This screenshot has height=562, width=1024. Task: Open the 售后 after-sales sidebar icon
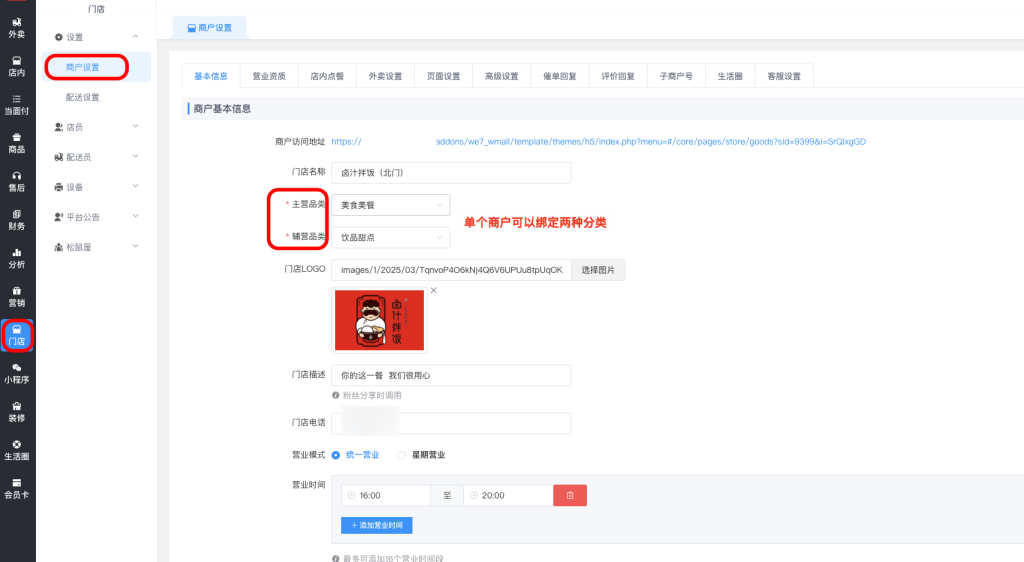click(x=17, y=181)
